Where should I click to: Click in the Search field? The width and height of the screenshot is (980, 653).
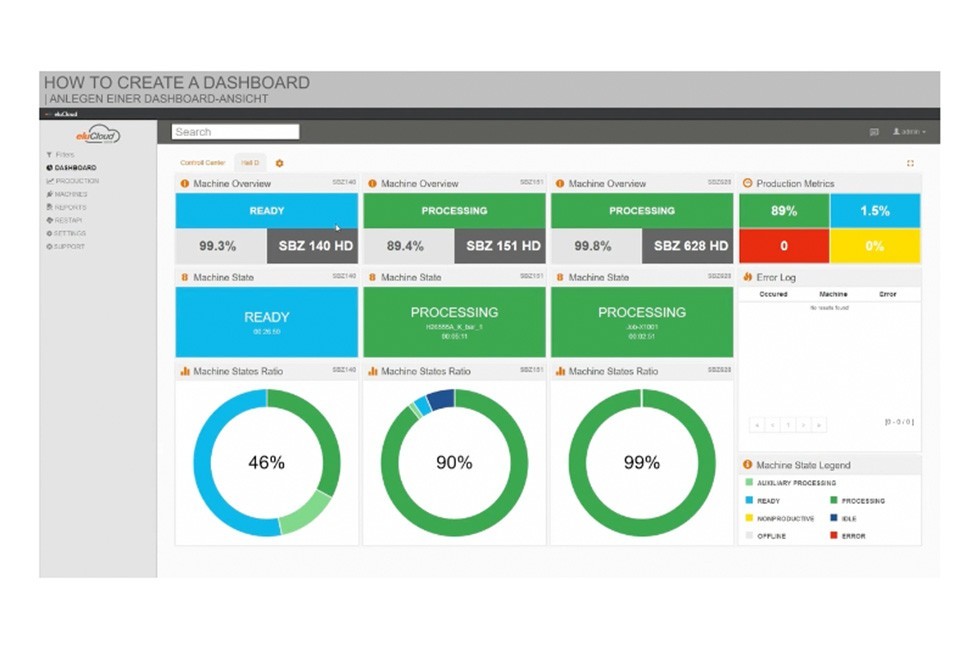pos(236,132)
